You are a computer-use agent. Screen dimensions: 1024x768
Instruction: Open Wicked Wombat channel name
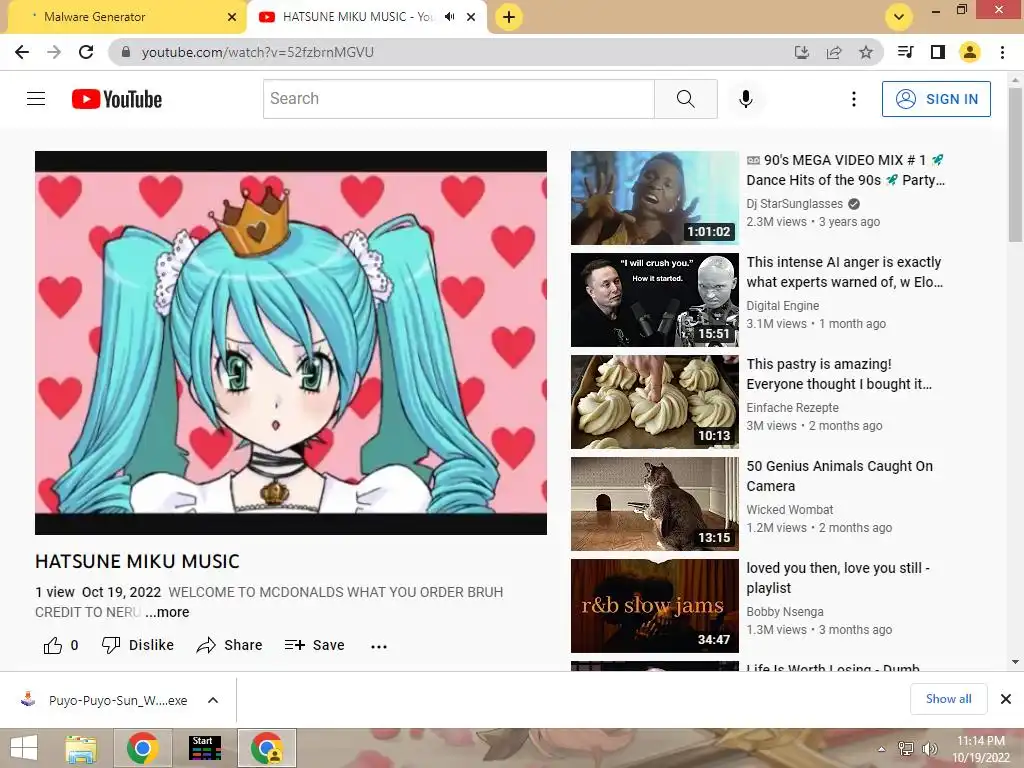click(790, 509)
